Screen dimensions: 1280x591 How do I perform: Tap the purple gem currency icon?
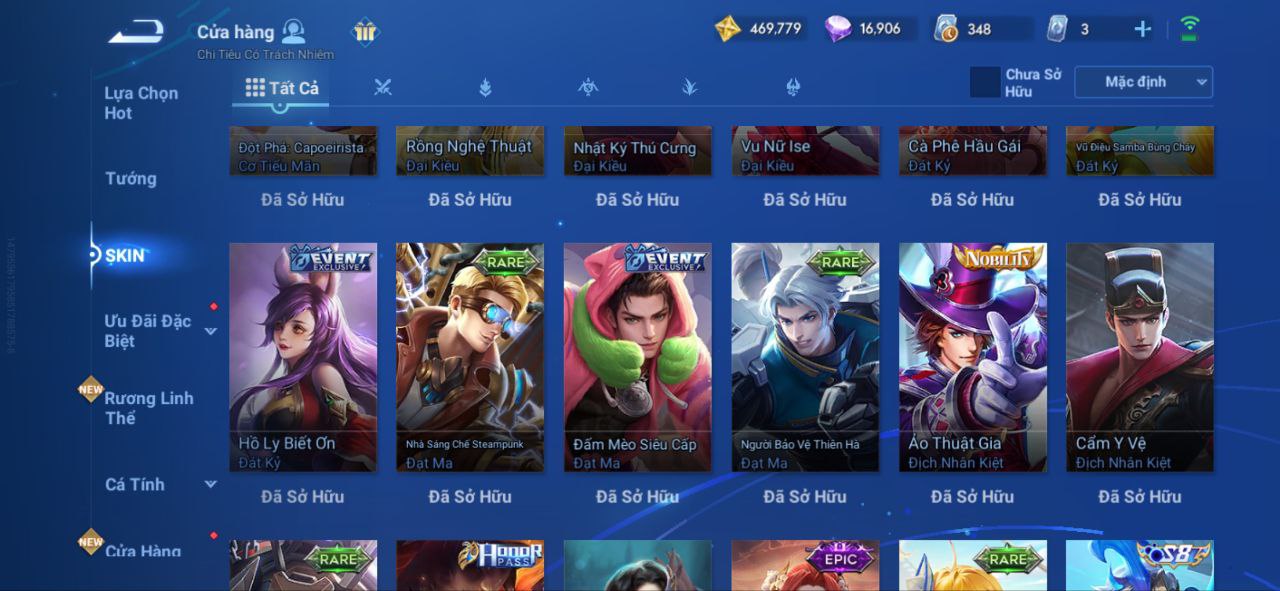[x=838, y=29]
